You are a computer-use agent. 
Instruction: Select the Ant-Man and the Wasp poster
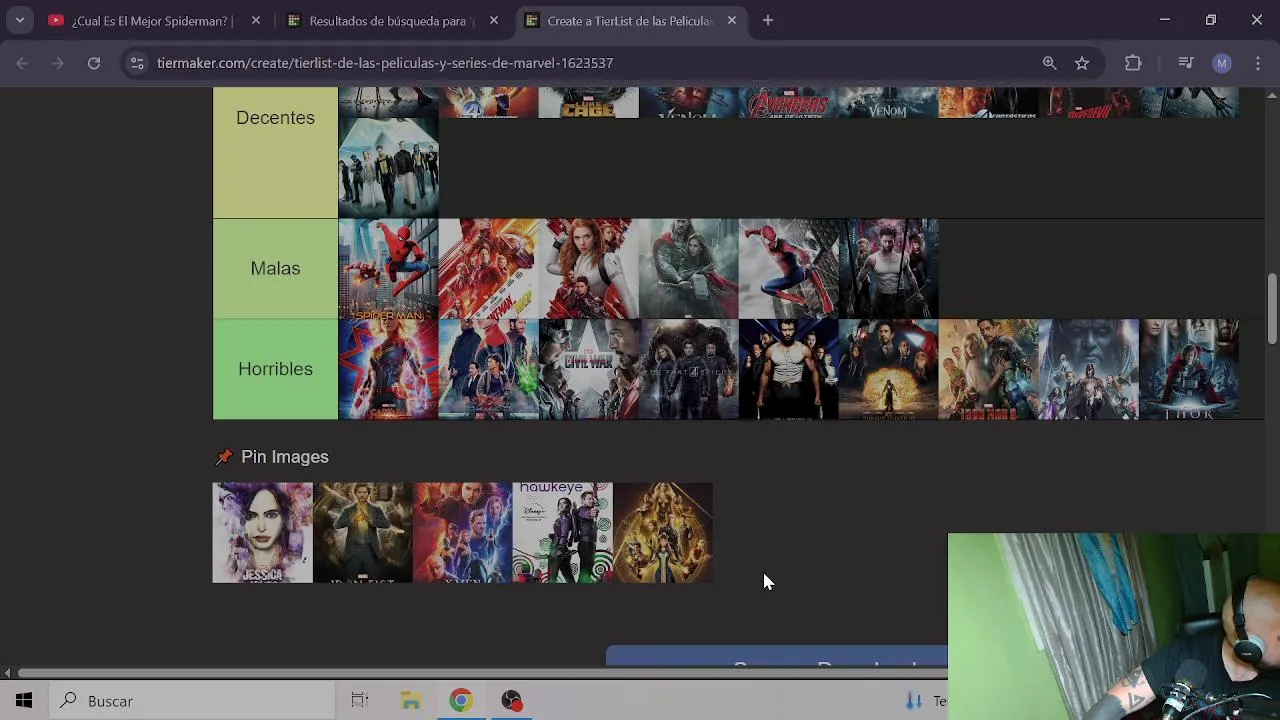point(488,269)
